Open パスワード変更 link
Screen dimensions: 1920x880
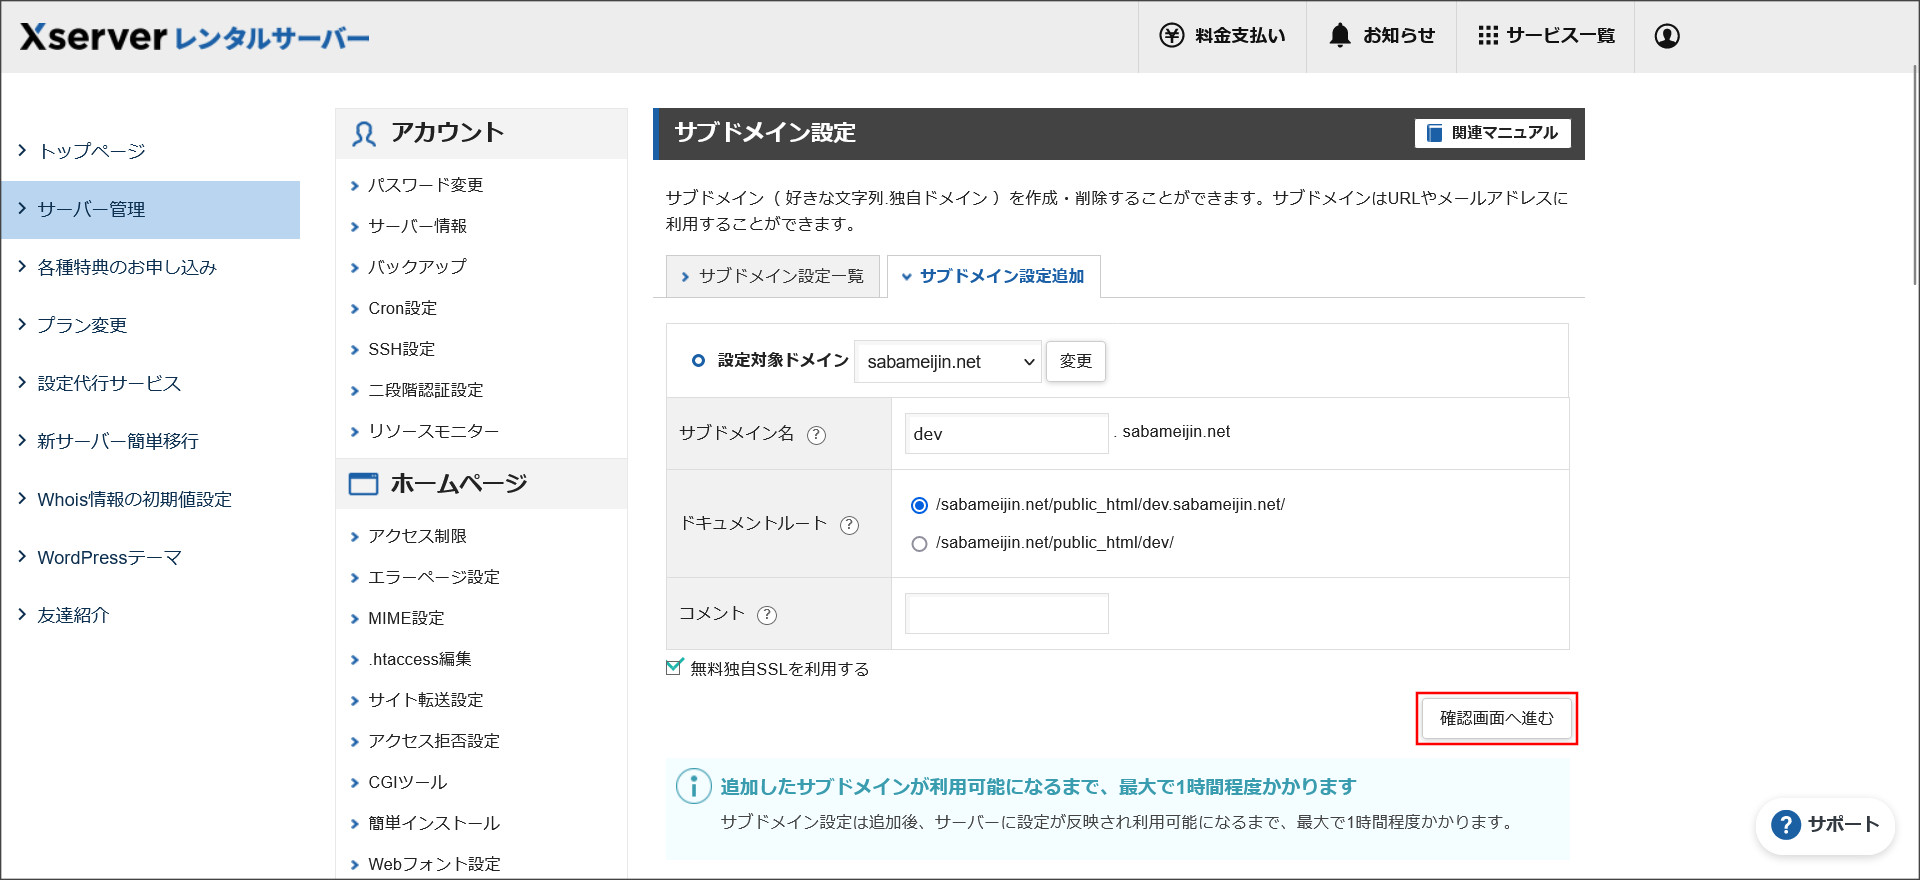coord(425,185)
